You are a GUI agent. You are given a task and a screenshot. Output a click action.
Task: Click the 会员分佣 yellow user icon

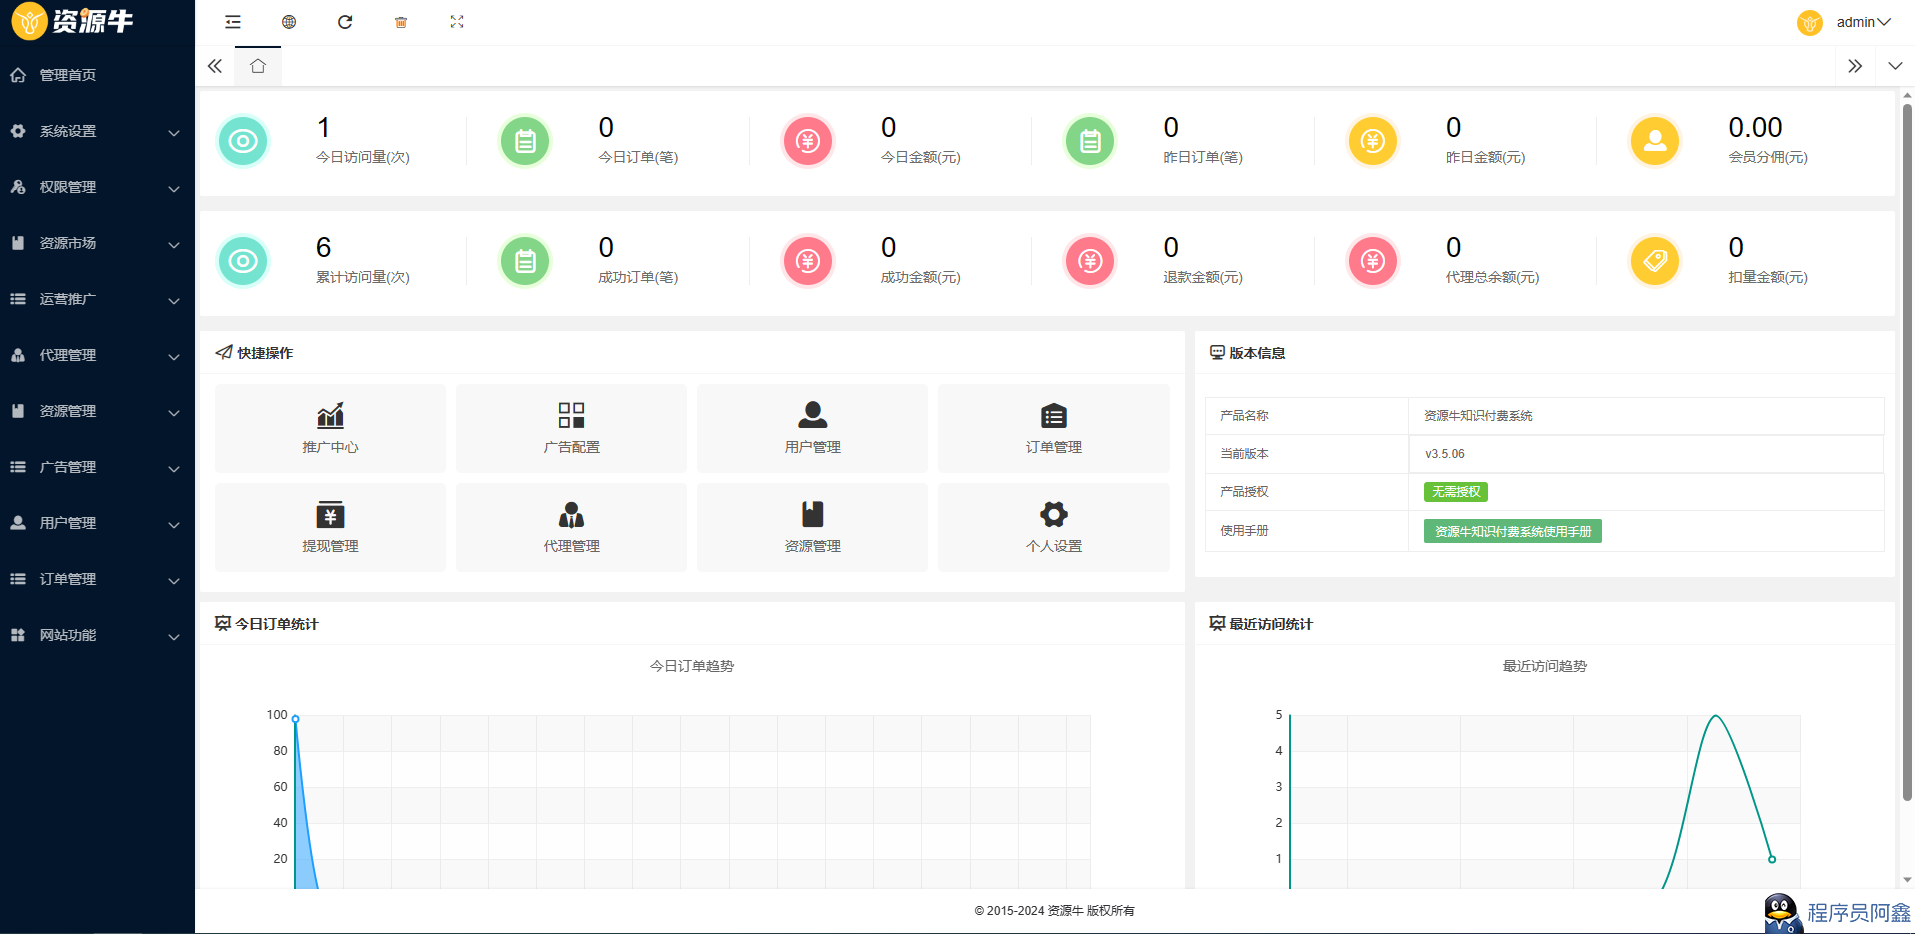(1655, 141)
